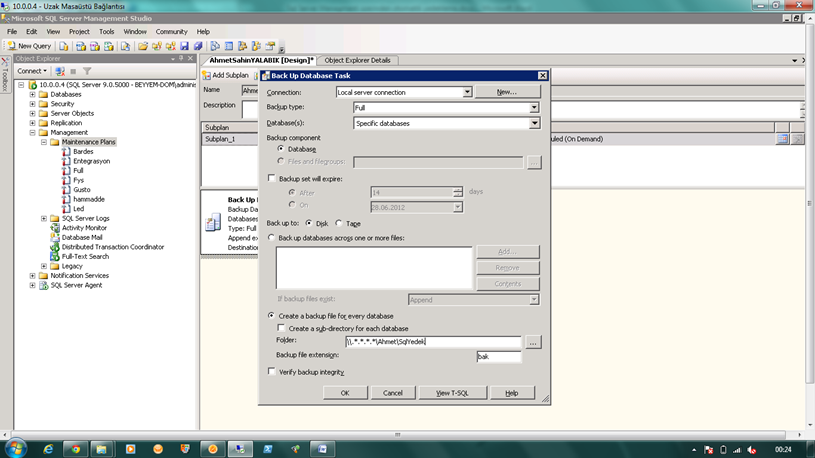This screenshot has height=458, width=815.
Task: Open the Connect dropdown in Object Explorer
Action: (x=32, y=71)
